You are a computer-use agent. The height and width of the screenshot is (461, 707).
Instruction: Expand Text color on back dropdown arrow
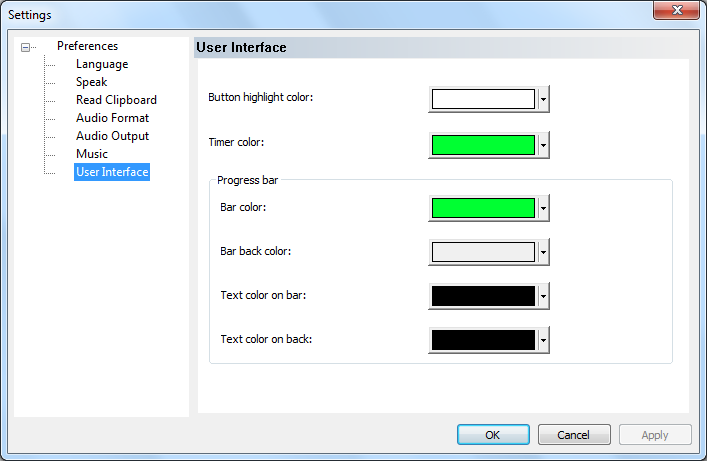(x=543, y=340)
